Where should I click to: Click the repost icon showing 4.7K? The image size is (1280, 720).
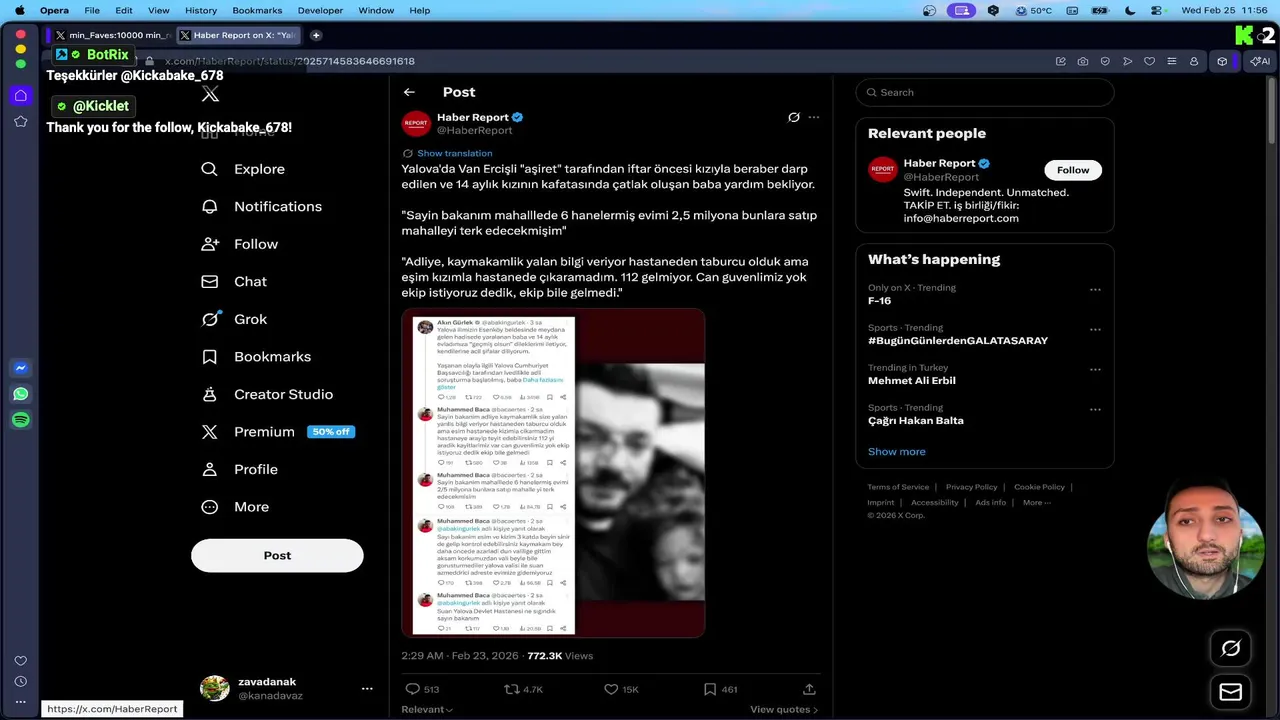point(511,689)
